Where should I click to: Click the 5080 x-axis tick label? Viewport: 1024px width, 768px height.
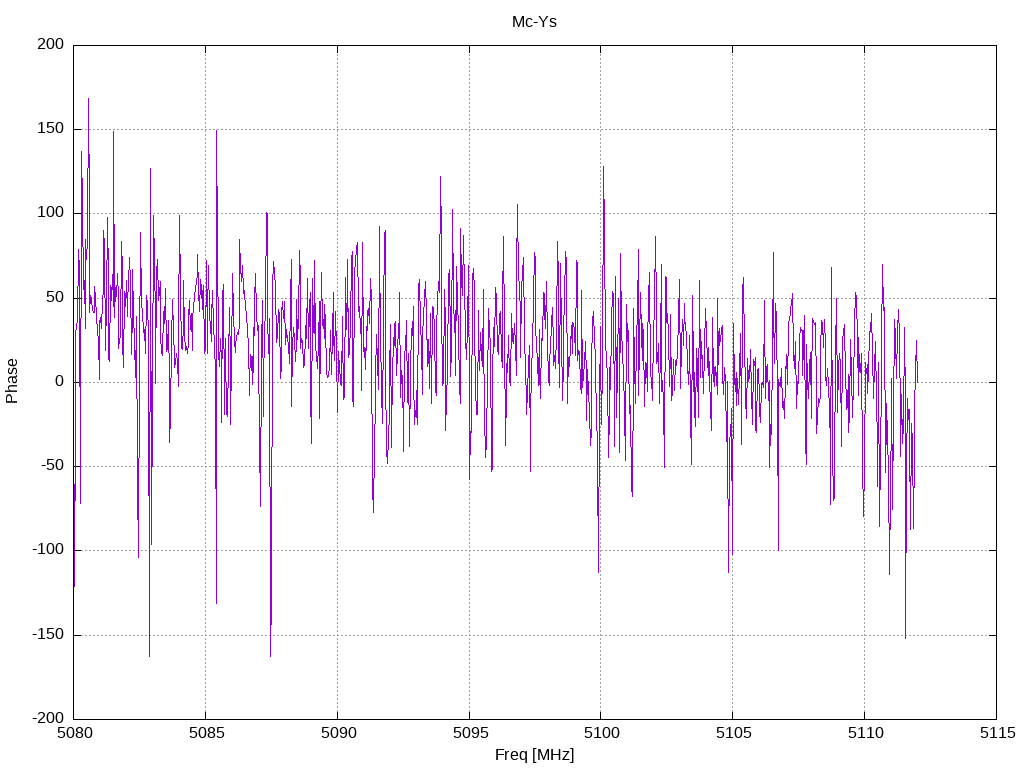[x=74, y=733]
